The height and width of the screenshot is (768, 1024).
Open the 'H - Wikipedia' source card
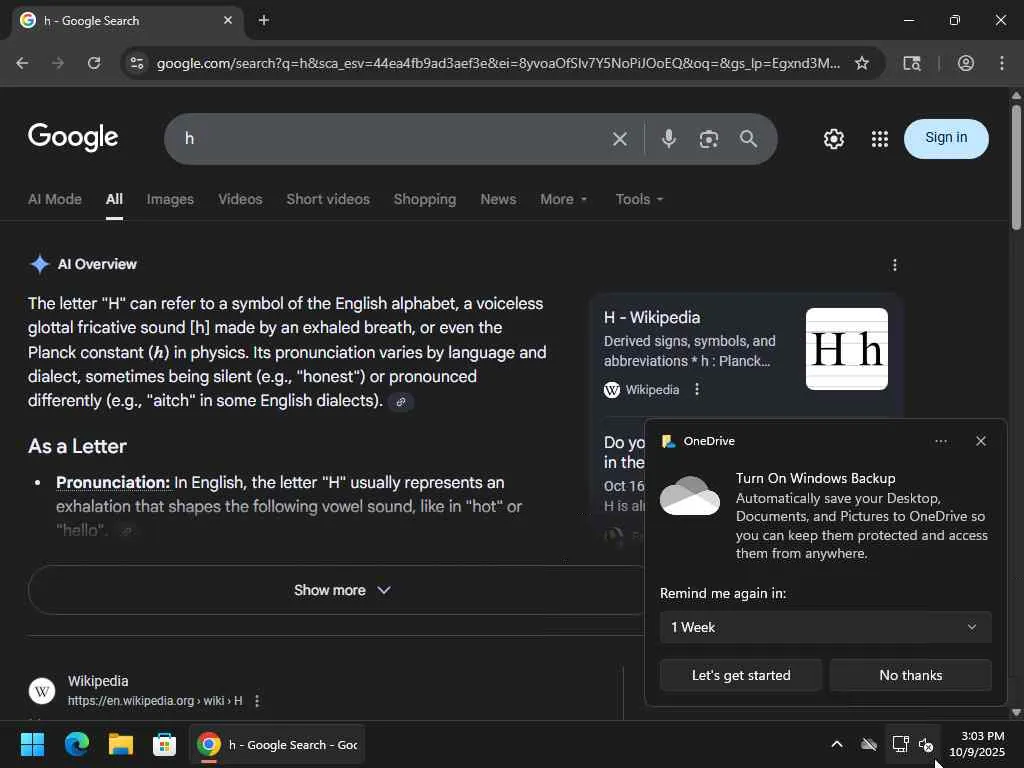point(652,317)
